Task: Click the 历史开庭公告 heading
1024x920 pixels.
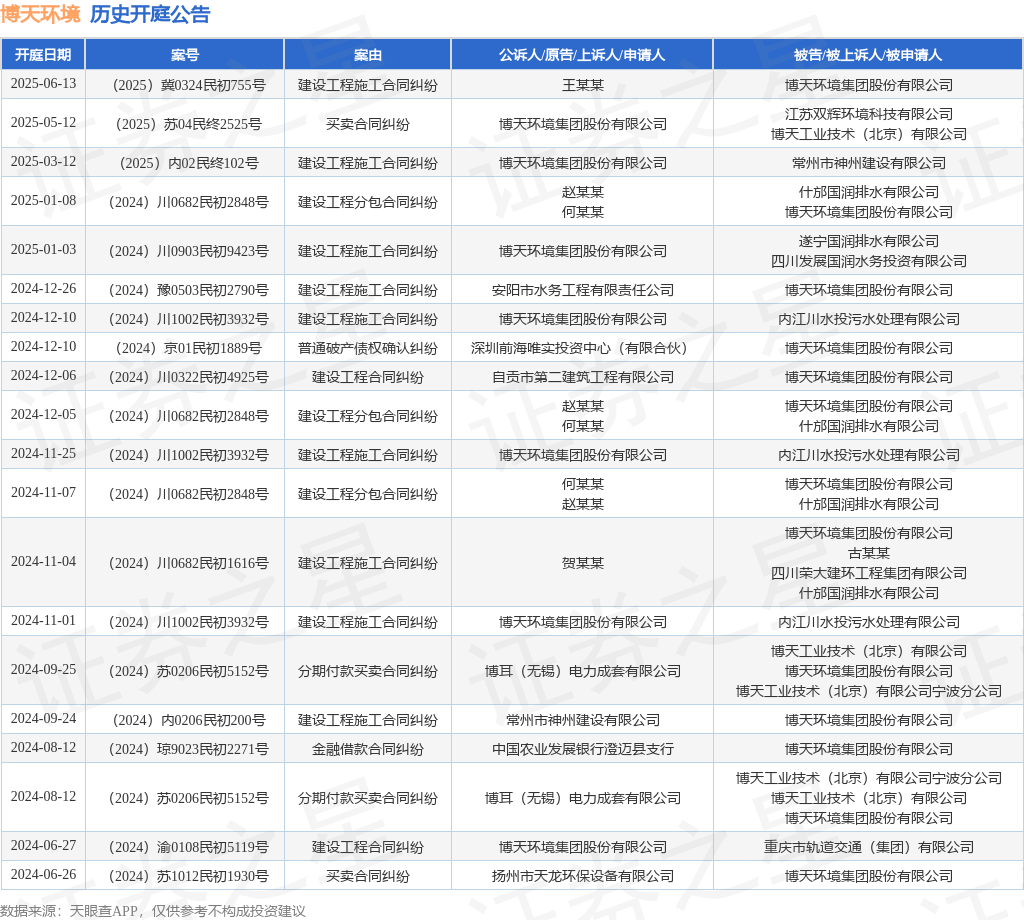Action: pyautogui.click(x=150, y=14)
